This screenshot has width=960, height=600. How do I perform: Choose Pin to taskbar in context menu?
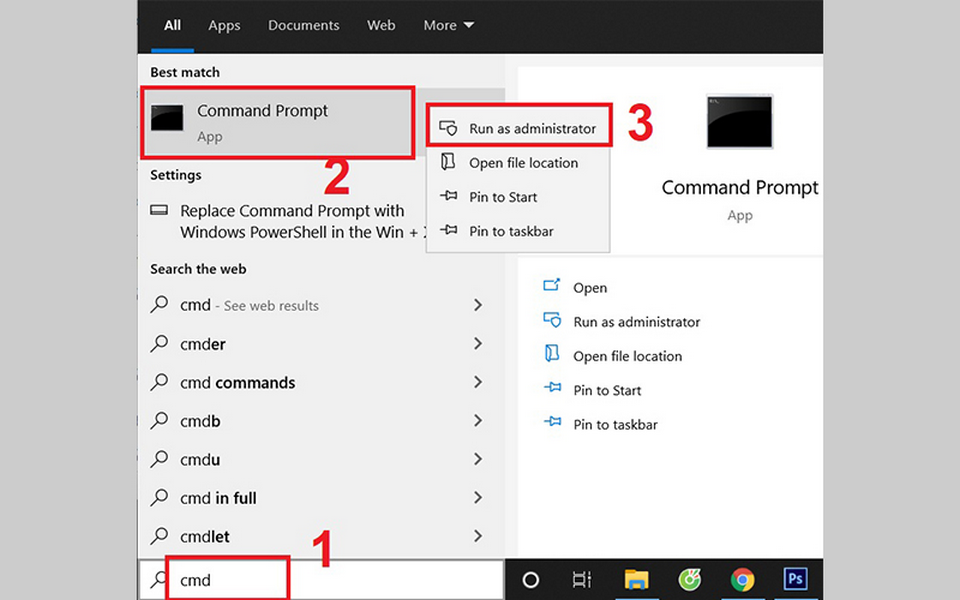[x=519, y=231]
